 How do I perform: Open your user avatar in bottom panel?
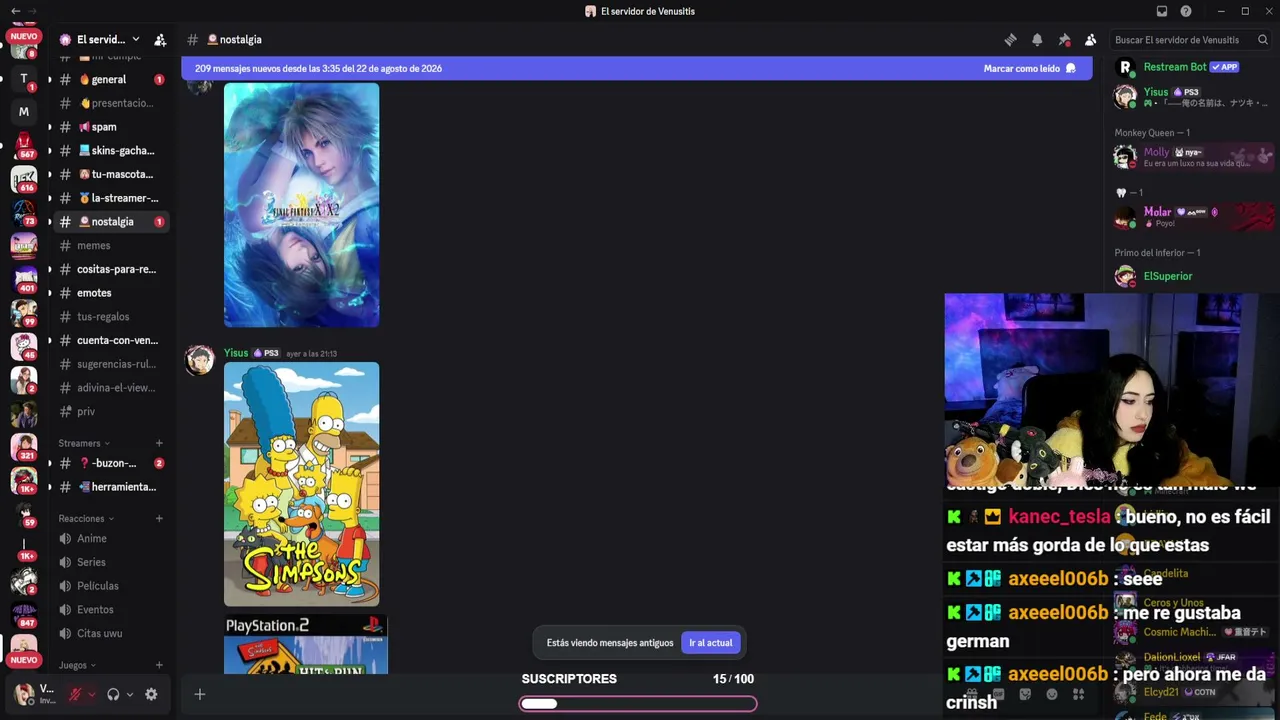(23, 693)
